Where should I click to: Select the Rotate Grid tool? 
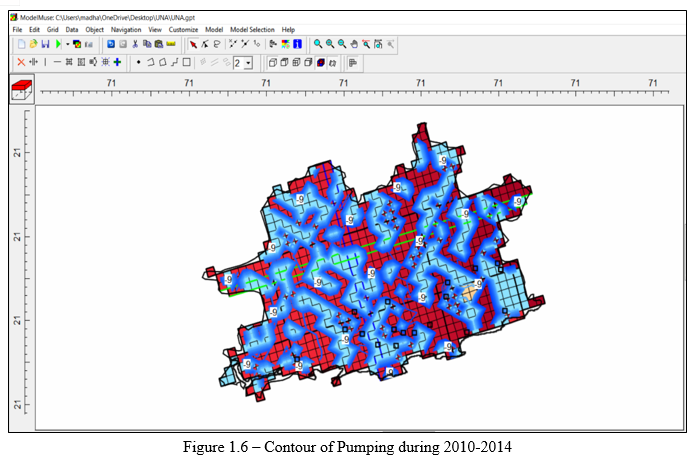93,62
